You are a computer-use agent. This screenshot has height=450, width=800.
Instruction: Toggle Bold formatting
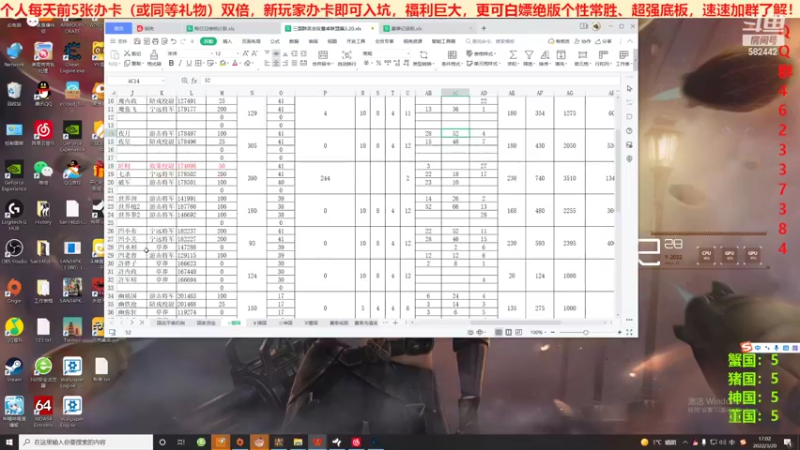[x=171, y=63]
